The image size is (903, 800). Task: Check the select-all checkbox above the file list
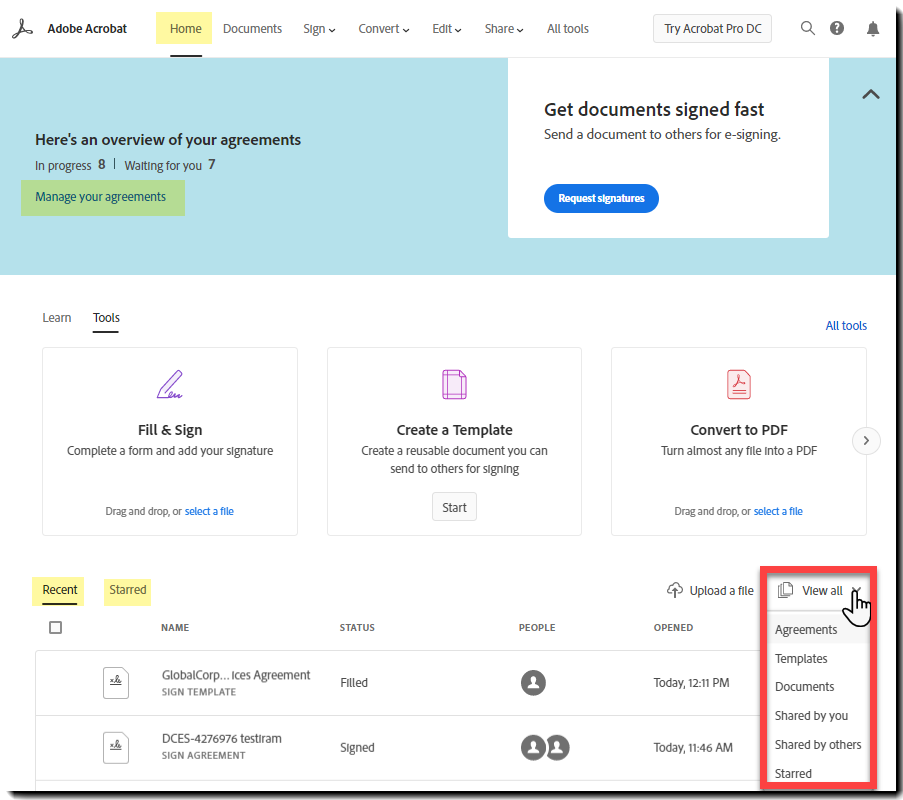pos(56,627)
